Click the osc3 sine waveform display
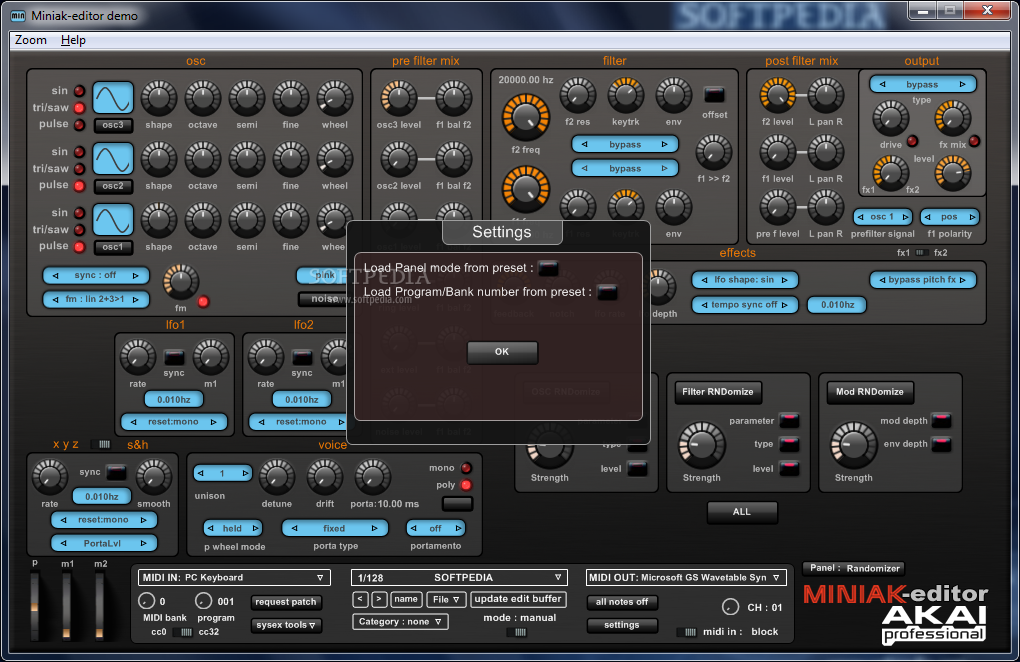The image size is (1020, 662). click(113, 98)
